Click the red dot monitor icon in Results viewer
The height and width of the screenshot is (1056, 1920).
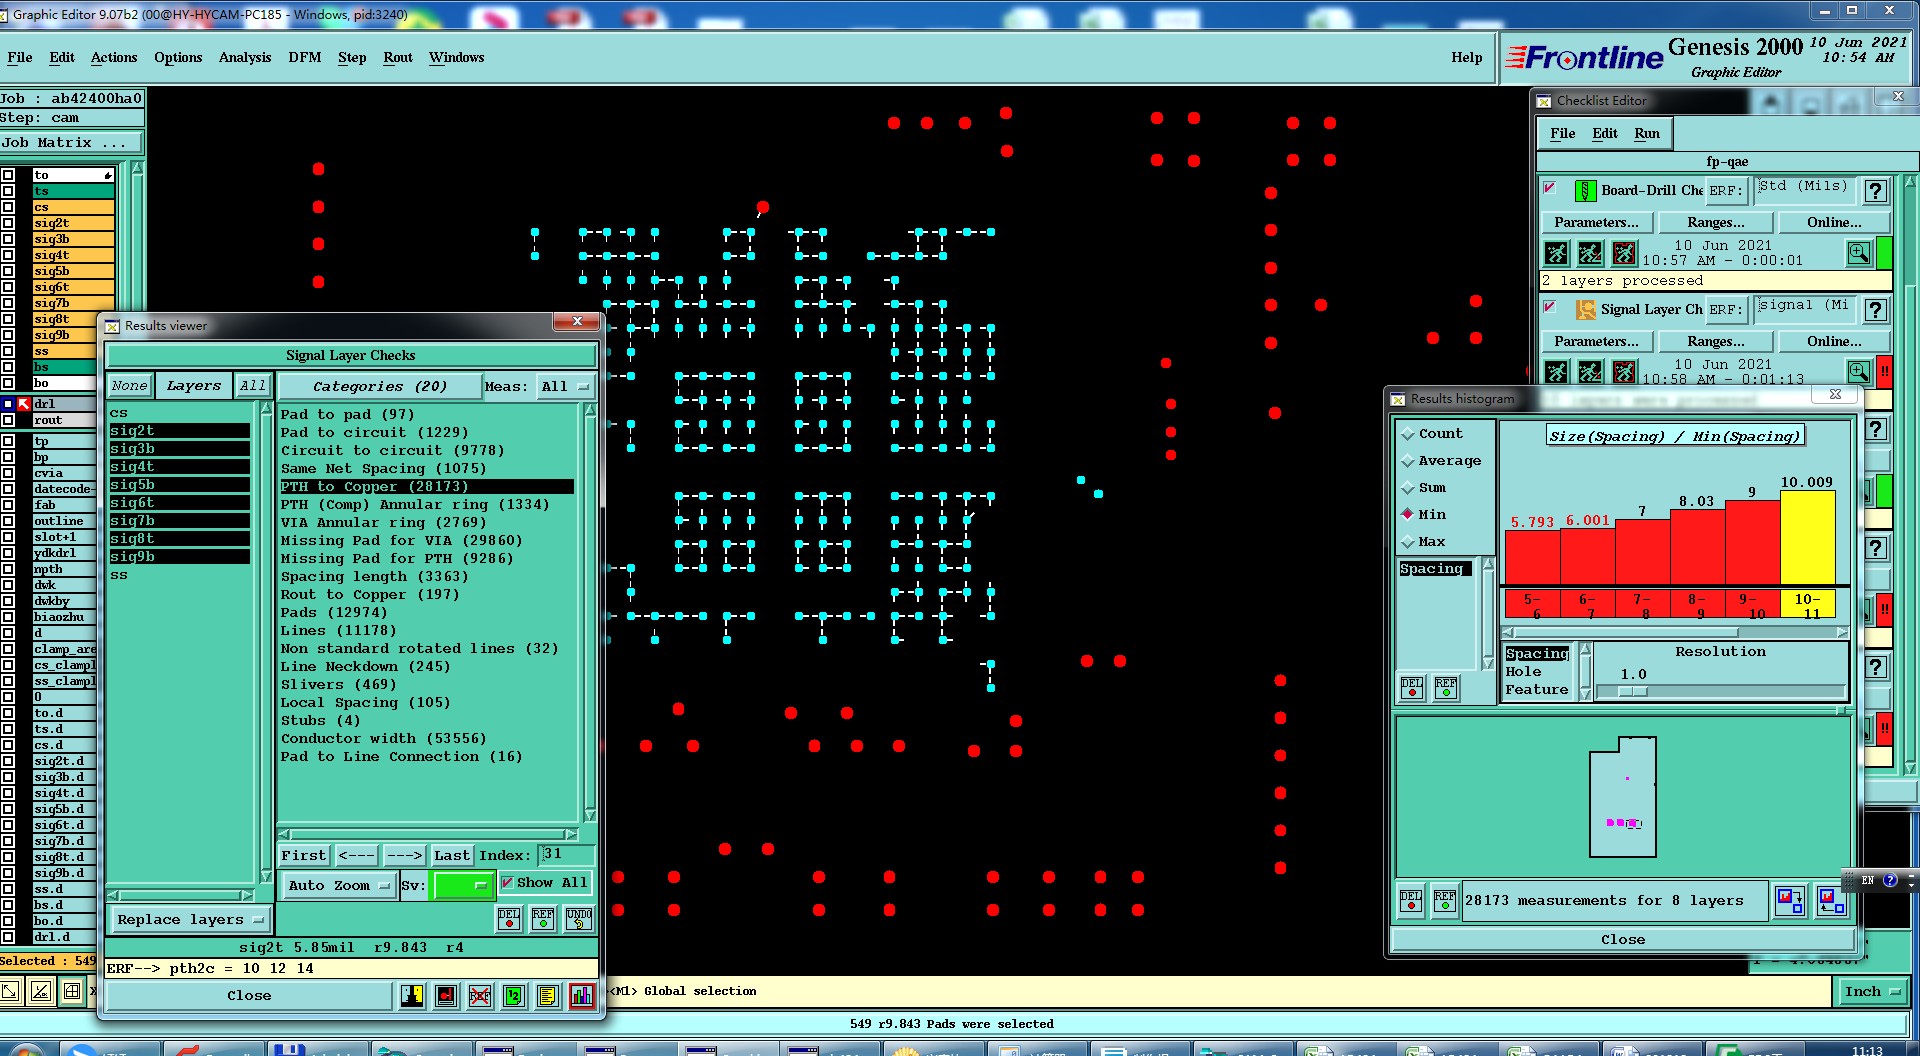click(x=446, y=995)
